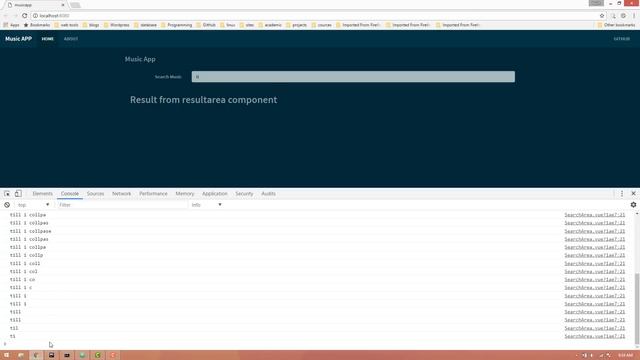This screenshot has height=360, width=640.
Task: Open the 'Other bookmarks' folder
Action: tap(616, 25)
